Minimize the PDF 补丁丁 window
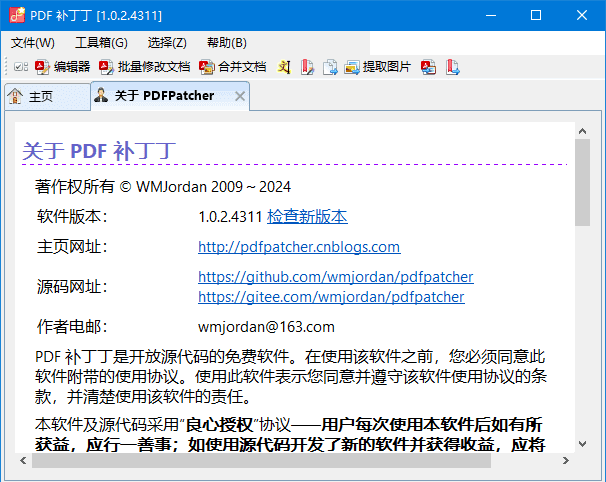This screenshot has height=482, width=606. click(491, 15)
